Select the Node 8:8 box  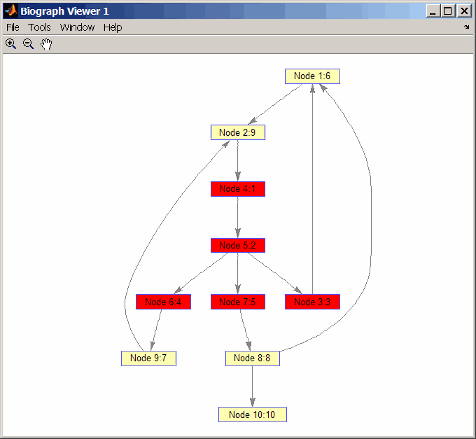(252, 358)
